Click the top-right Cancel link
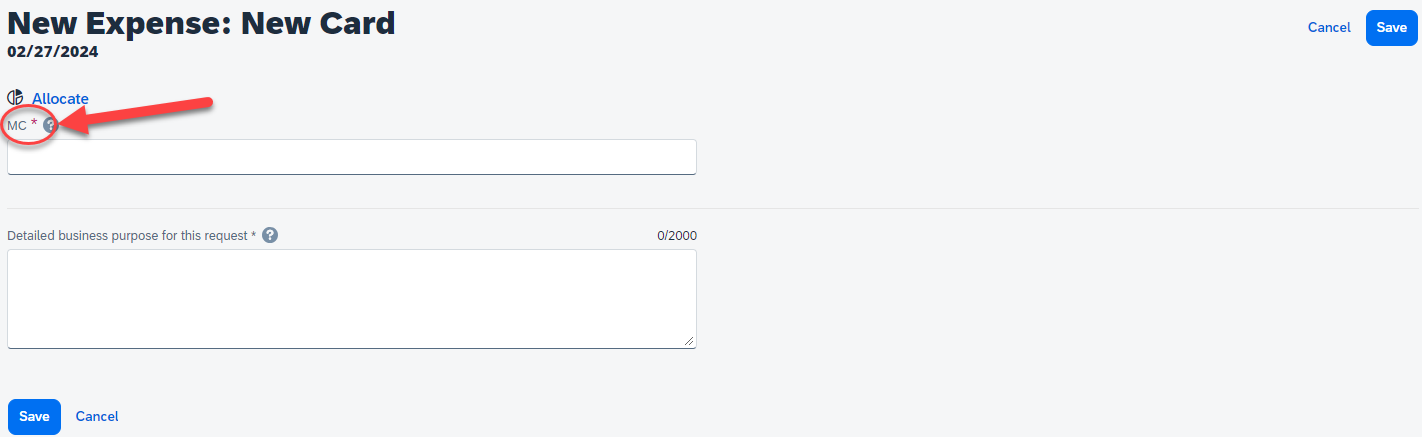Image resolution: width=1422 pixels, height=437 pixels. click(x=1329, y=27)
